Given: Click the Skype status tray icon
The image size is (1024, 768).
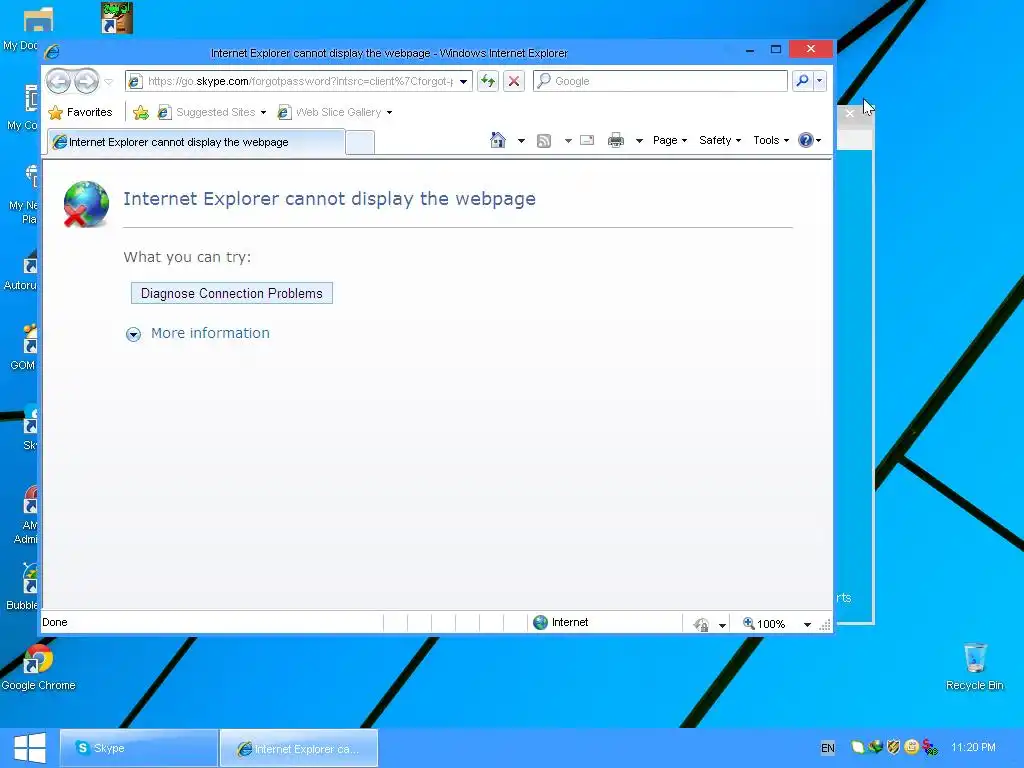Looking at the screenshot, I should click(x=930, y=747).
